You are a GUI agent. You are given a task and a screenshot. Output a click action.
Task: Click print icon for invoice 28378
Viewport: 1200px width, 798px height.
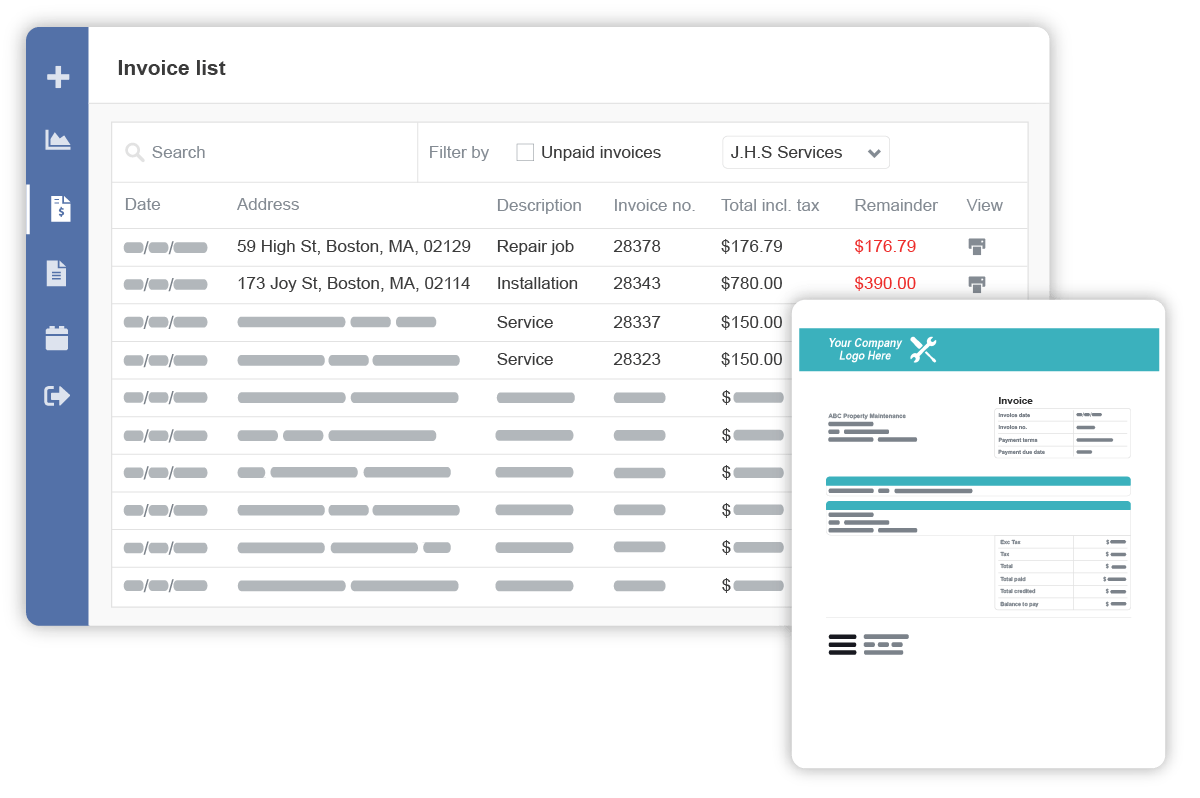coord(977,246)
